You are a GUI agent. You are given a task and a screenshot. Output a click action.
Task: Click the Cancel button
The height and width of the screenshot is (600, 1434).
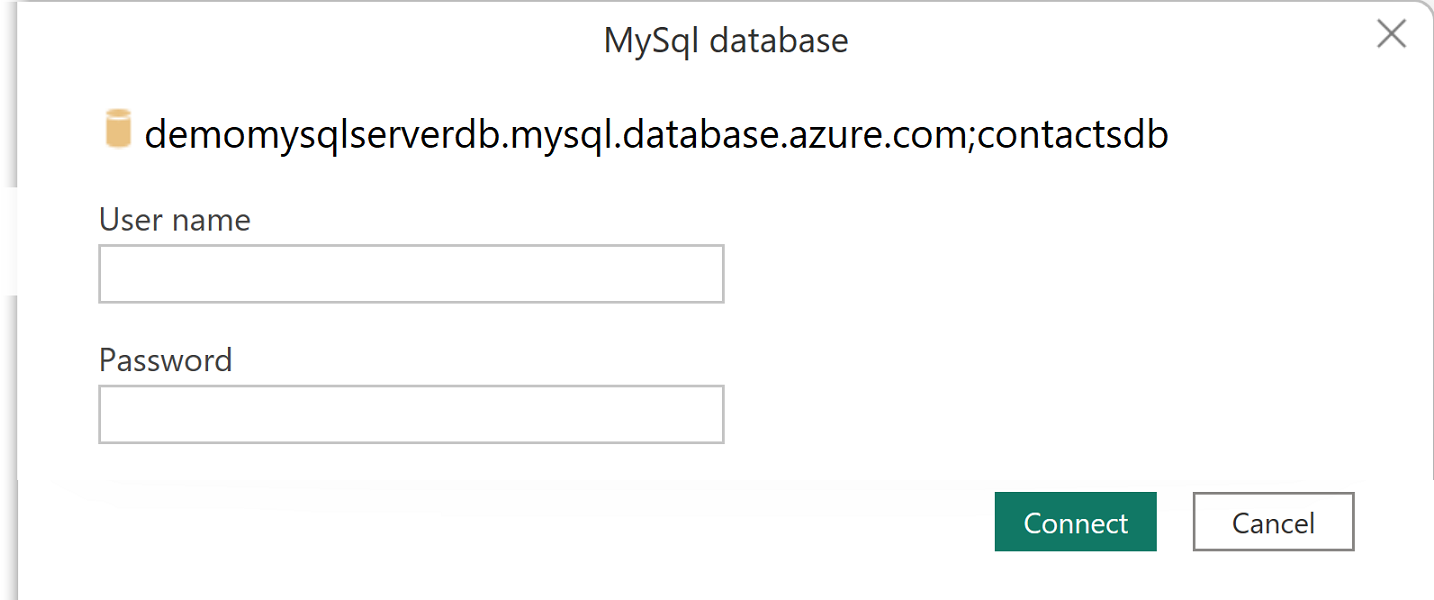click(1273, 522)
